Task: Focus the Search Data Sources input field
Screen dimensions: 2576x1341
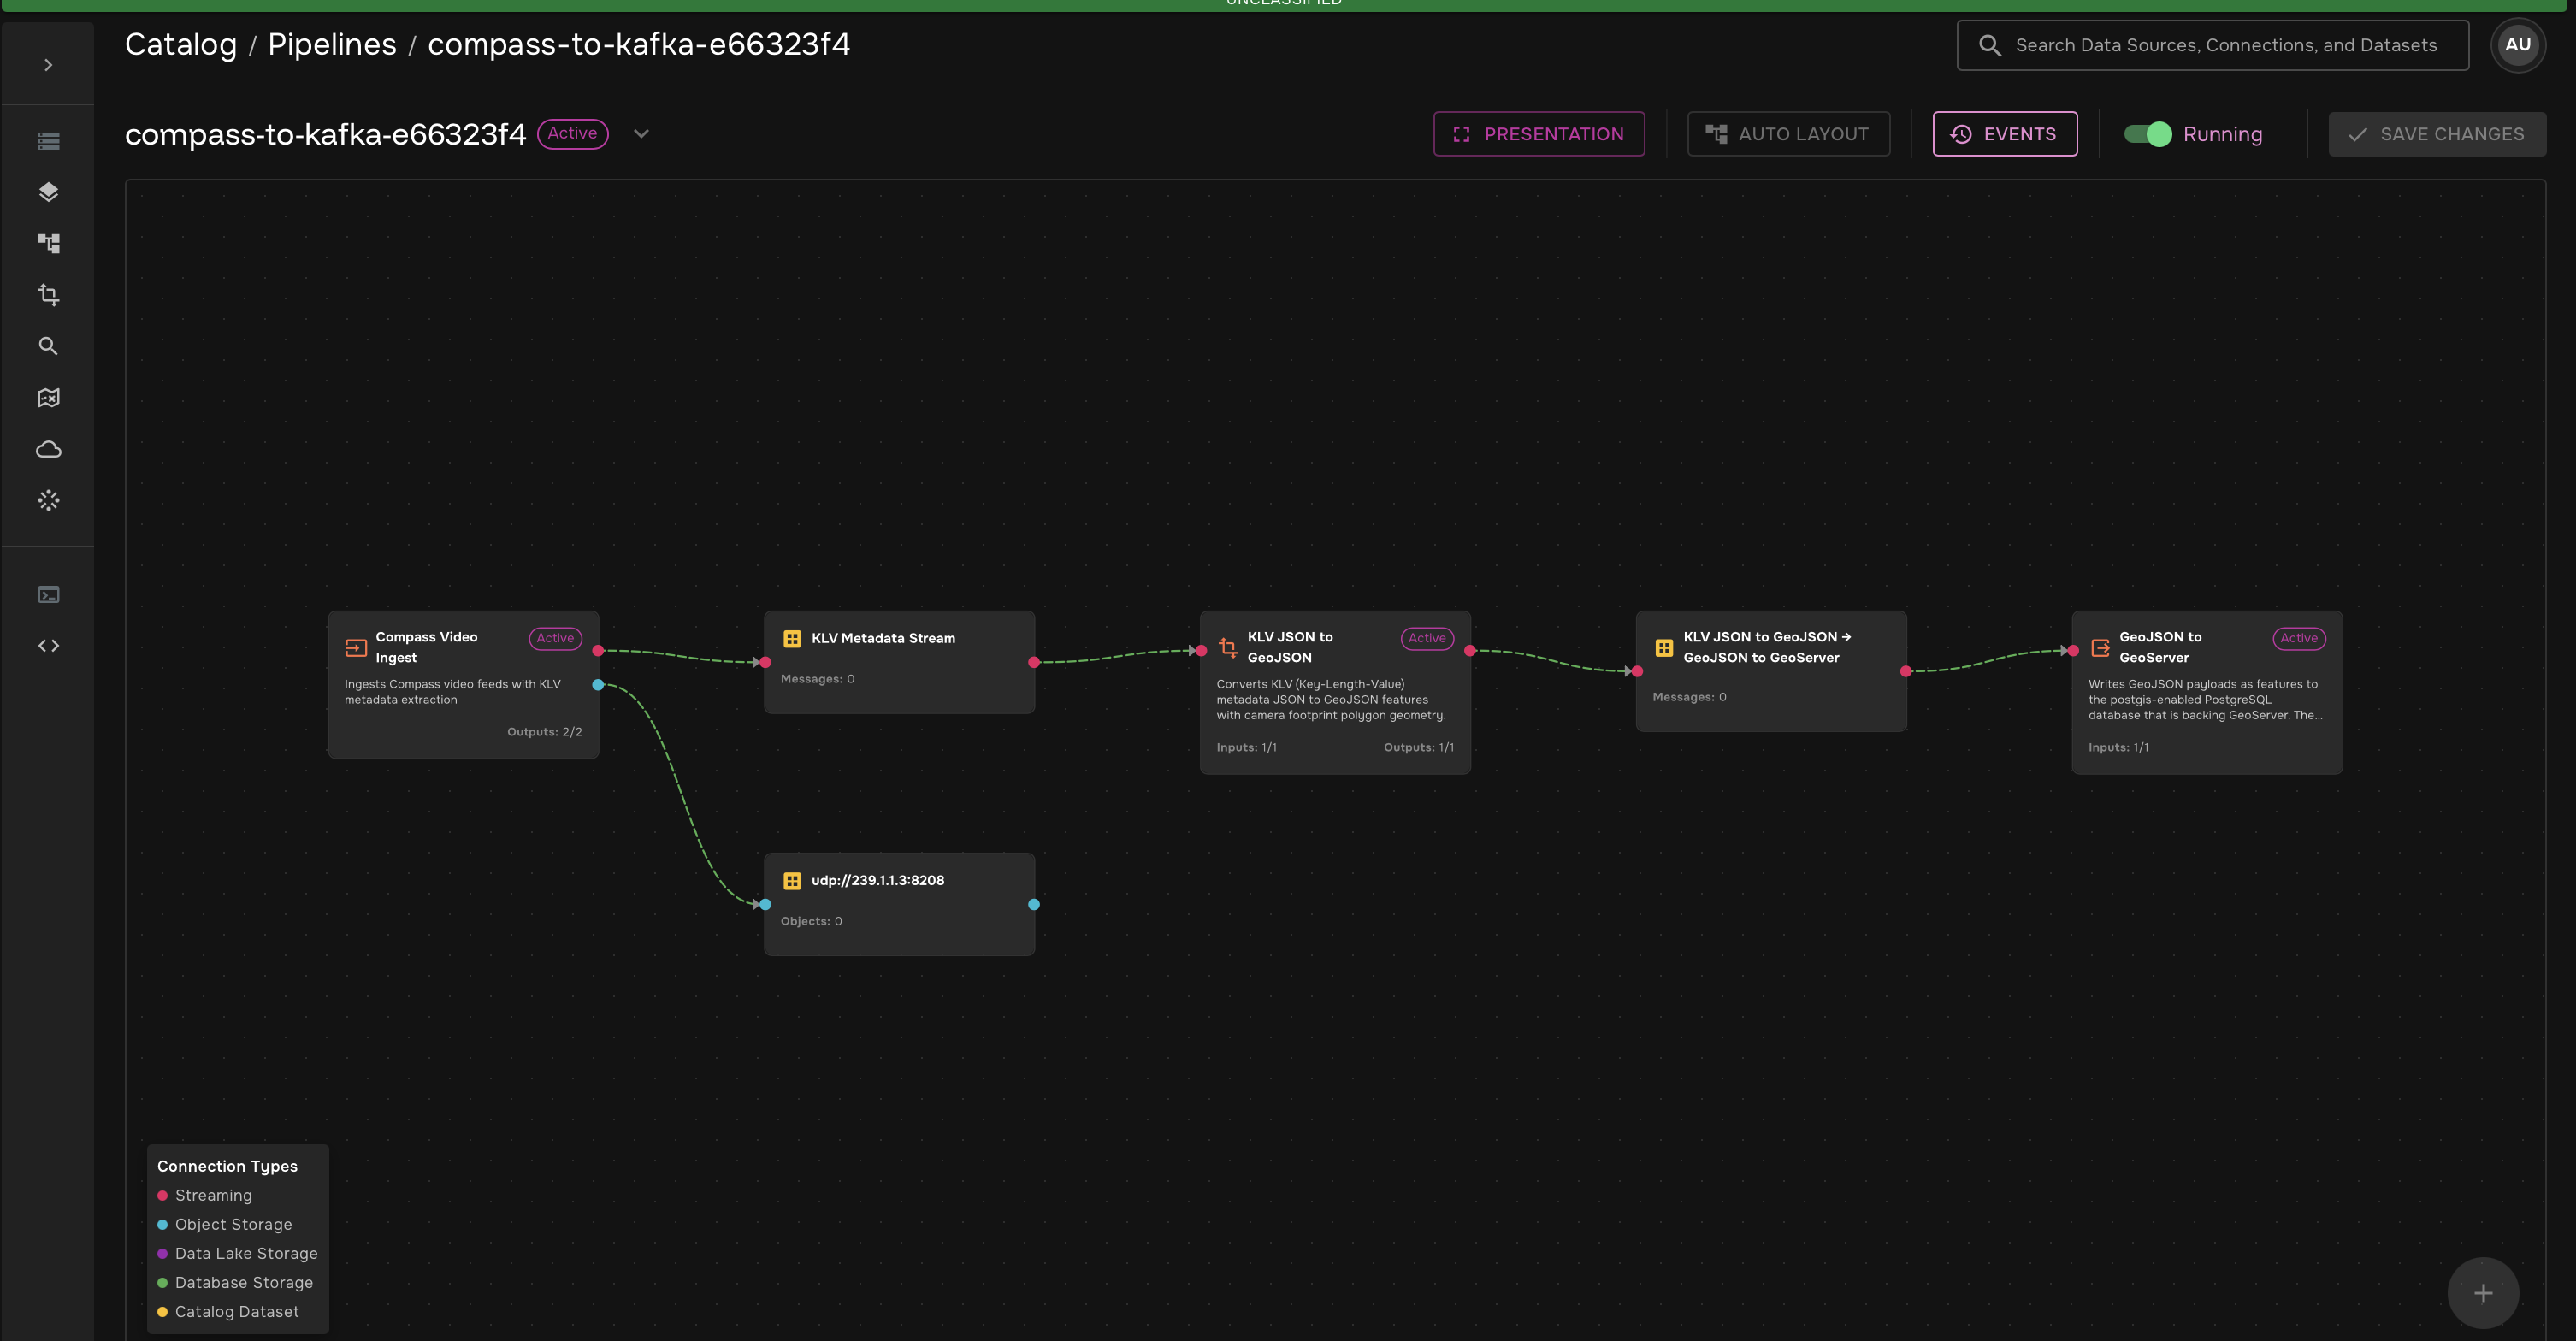Action: point(2212,45)
